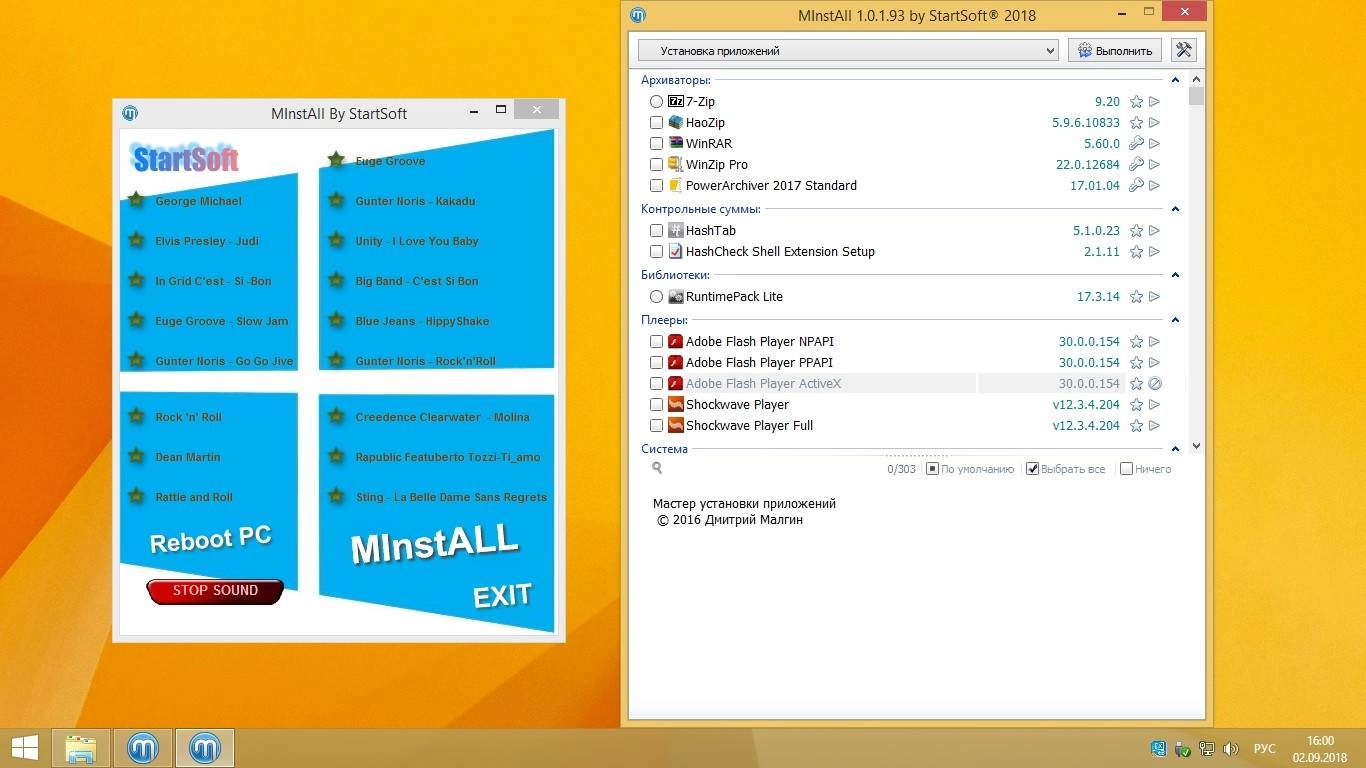Click the star icon for Shockwave Player
This screenshot has height=768, width=1366.
(1136, 405)
